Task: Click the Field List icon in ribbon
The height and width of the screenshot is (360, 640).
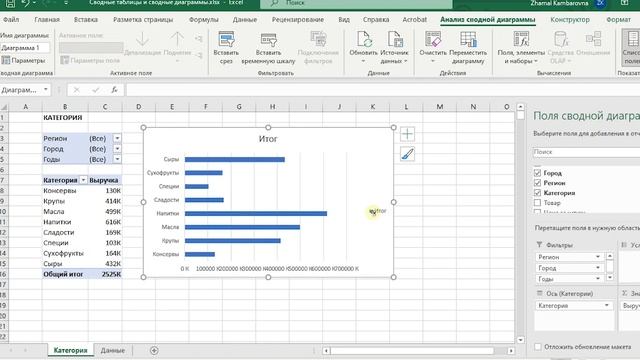Action: point(632,40)
